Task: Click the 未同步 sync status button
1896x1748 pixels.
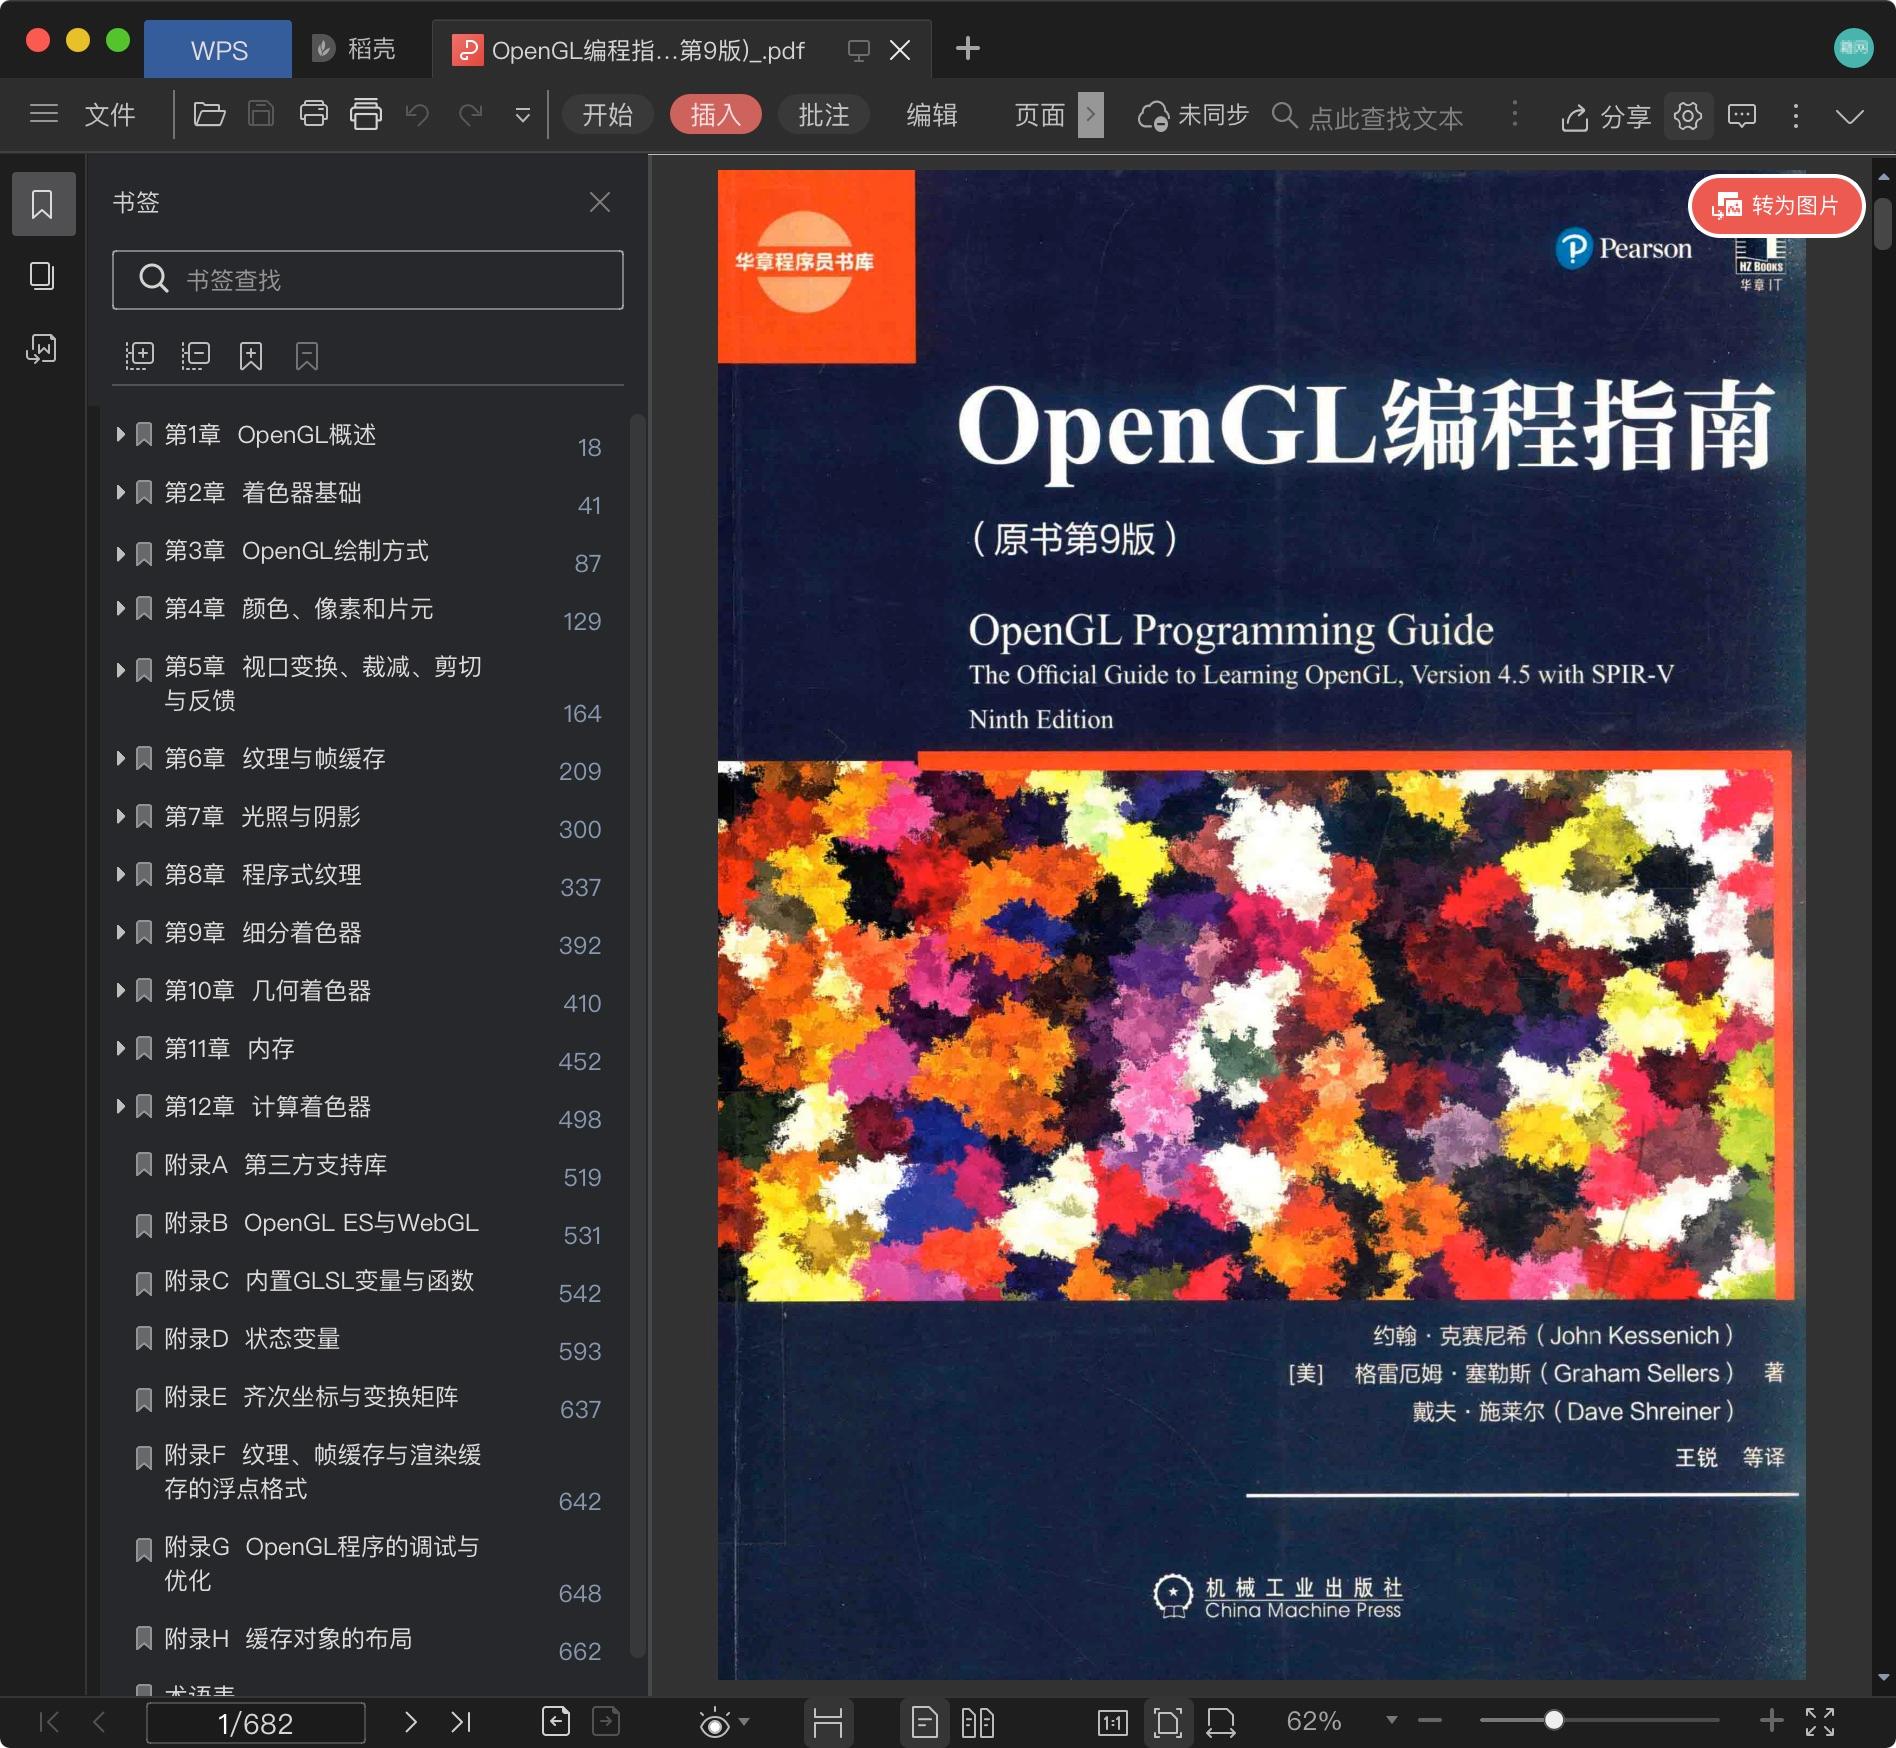Action: point(1193,116)
